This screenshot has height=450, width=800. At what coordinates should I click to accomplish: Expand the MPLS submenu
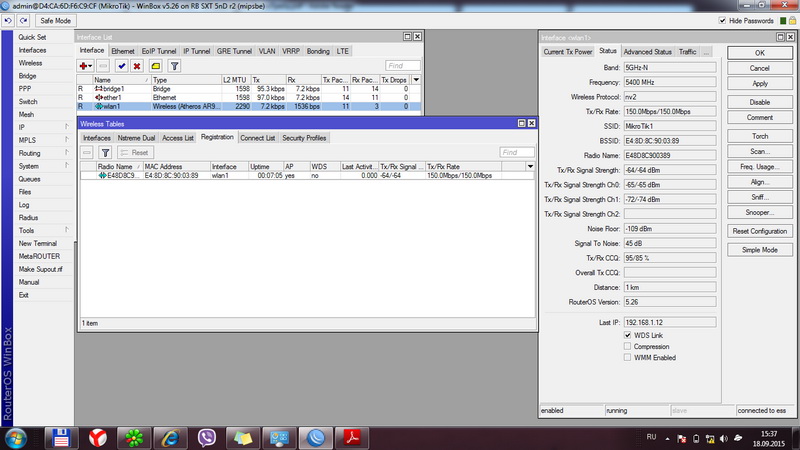coord(67,140)
